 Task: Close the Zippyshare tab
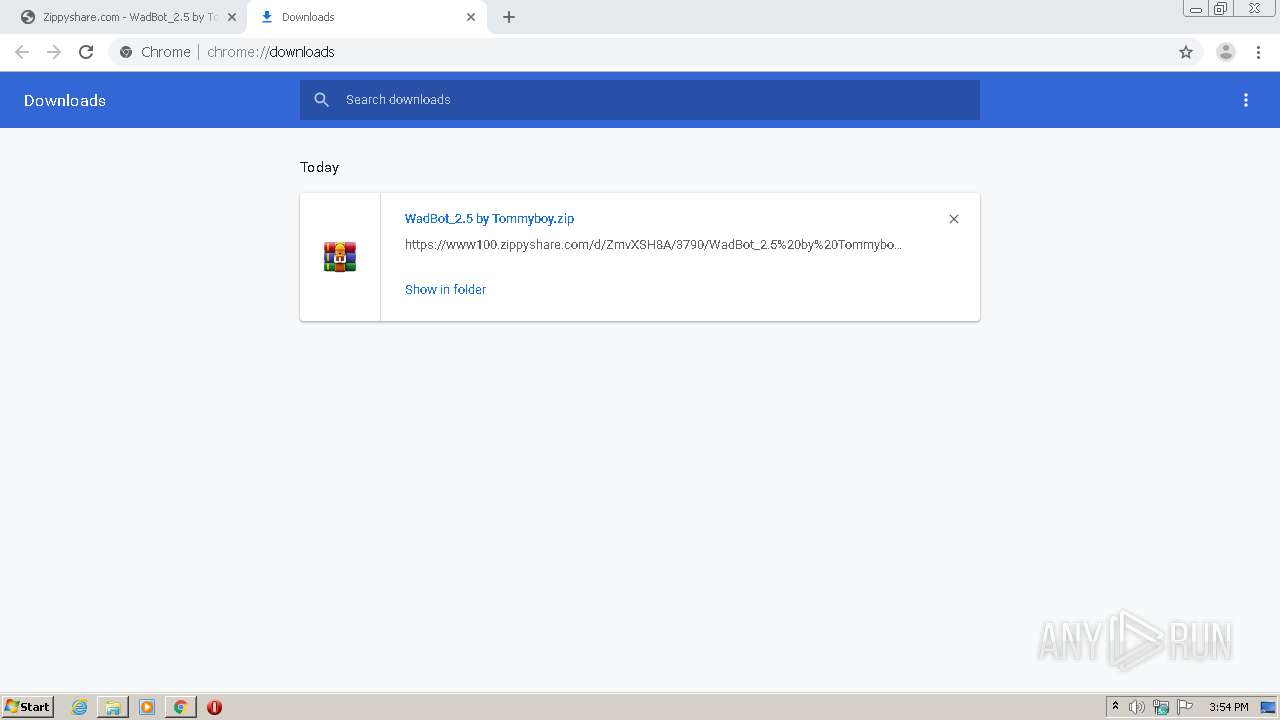(x=232, y=17)
